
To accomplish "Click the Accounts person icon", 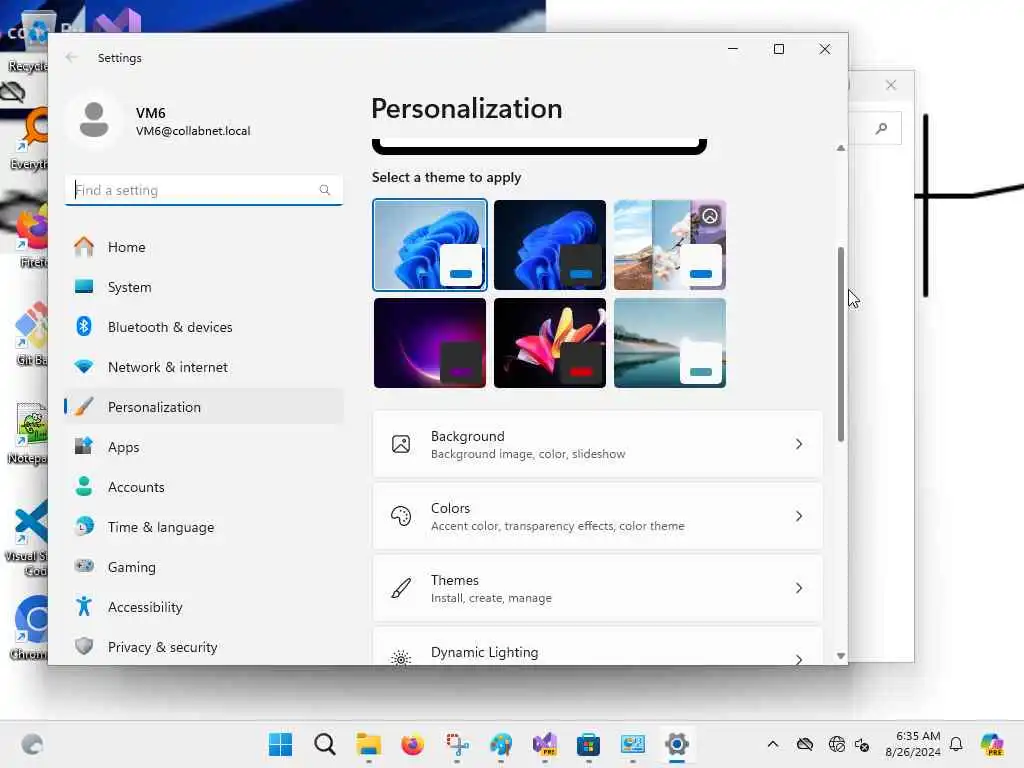I will [84, 486].
